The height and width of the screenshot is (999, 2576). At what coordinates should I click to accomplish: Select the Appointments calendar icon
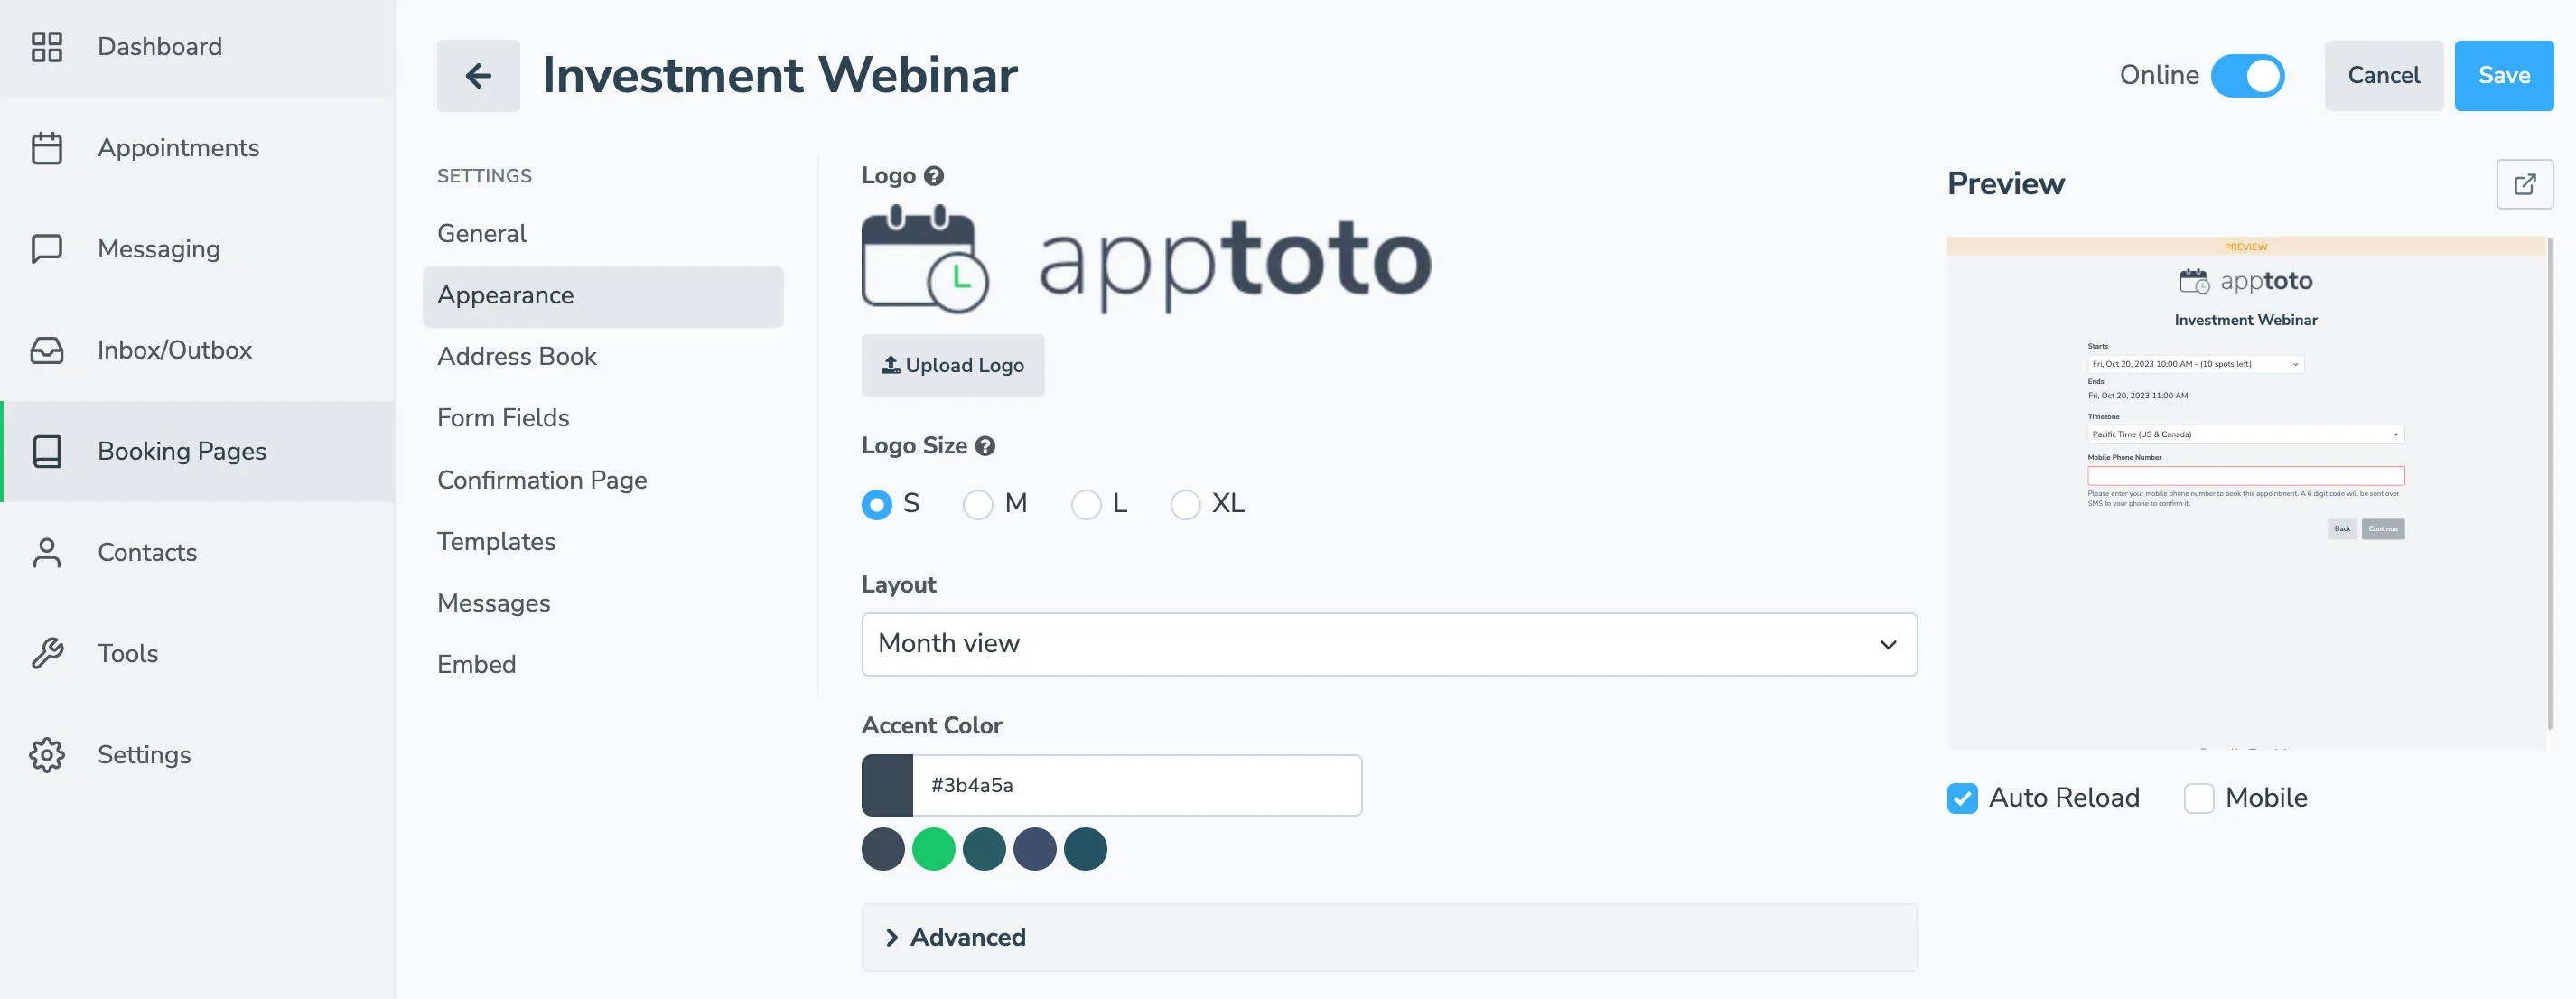point(46,147)
